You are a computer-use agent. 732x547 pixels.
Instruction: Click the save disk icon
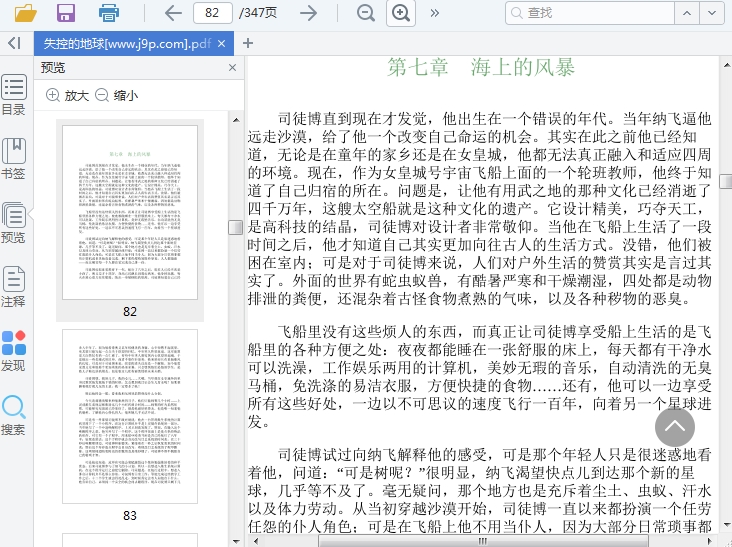tap(66, 13)
